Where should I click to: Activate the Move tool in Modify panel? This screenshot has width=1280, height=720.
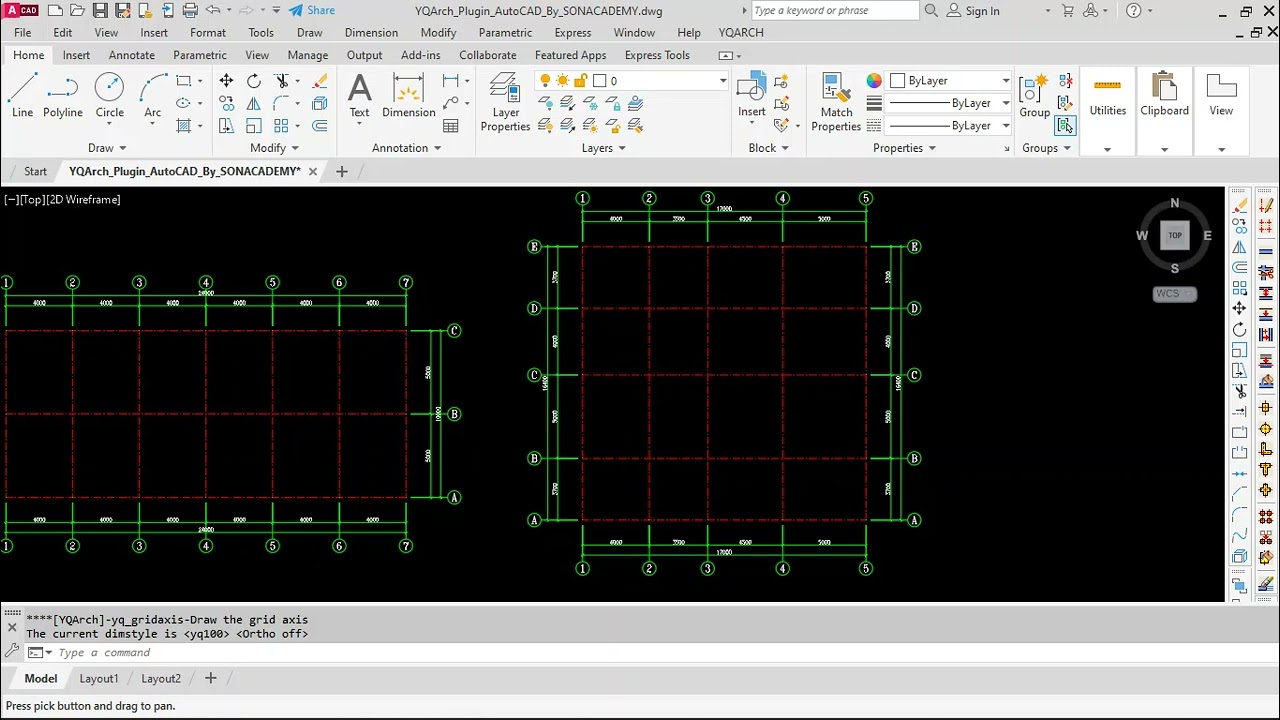click(226, 81)
